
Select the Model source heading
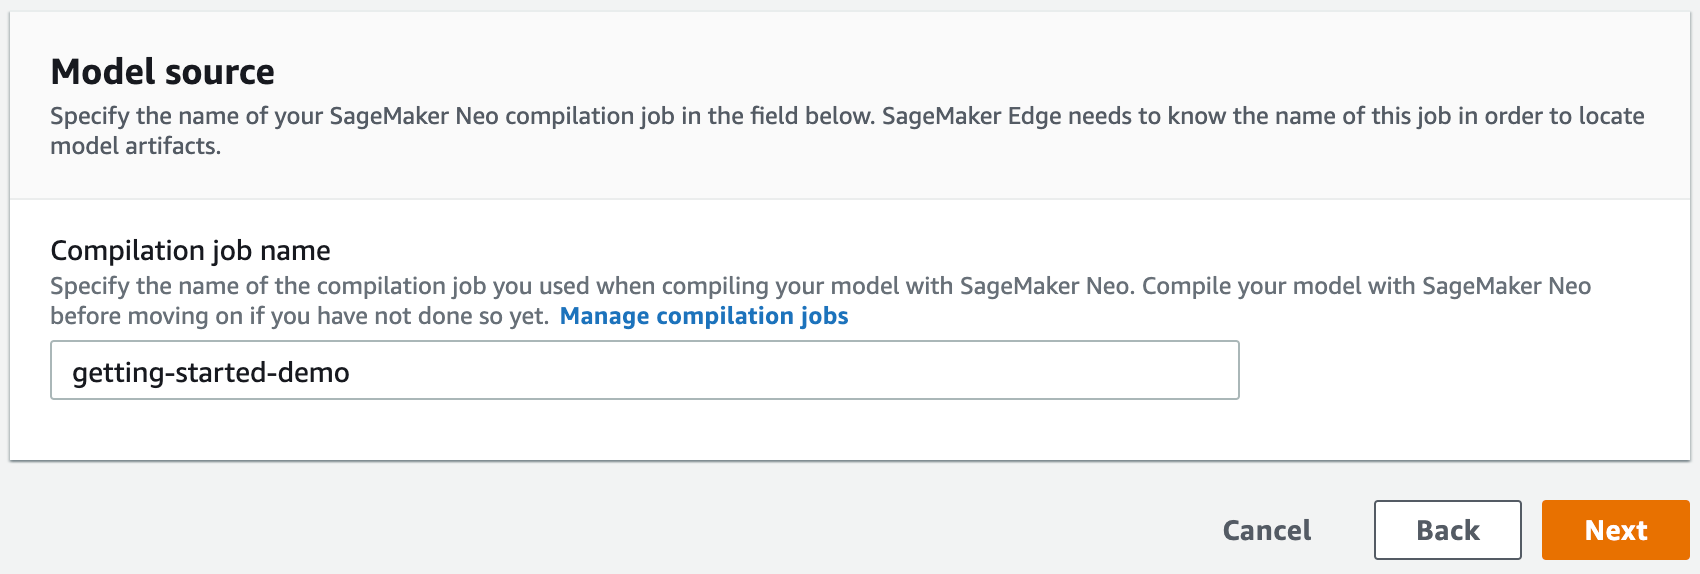click(162, 72)
